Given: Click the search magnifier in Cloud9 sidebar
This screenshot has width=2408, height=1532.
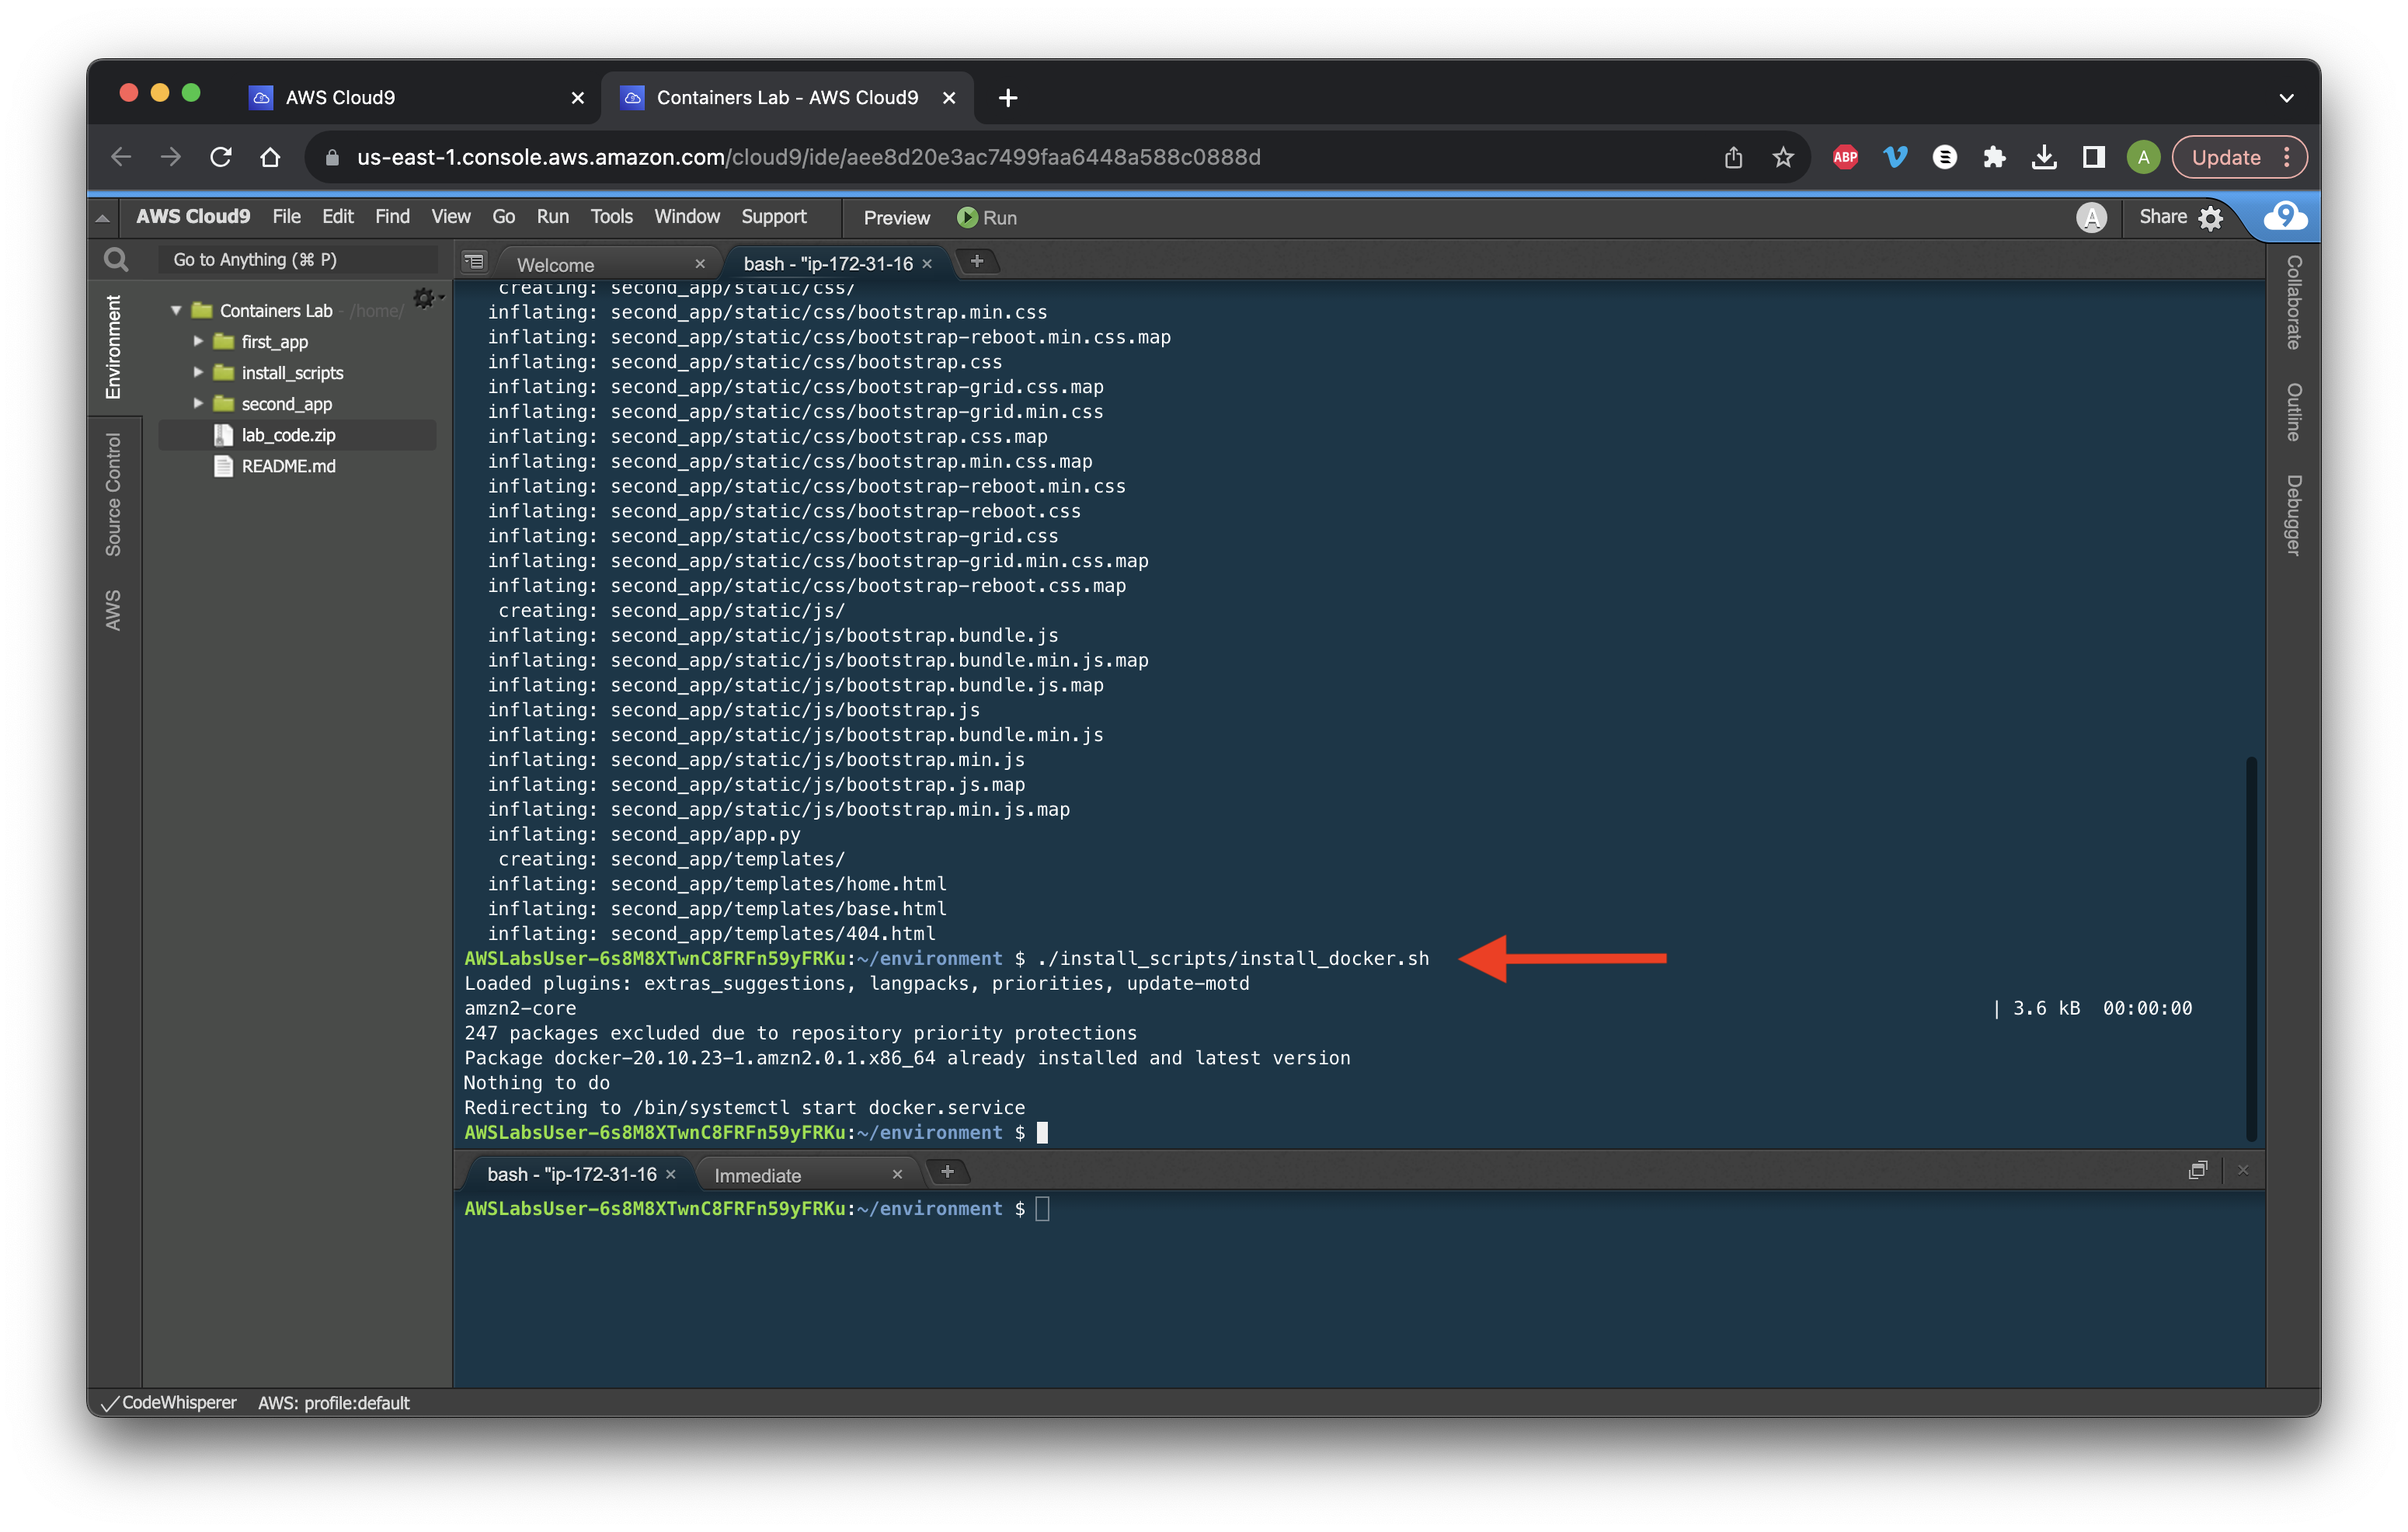Looking at the screenshot, I should (x=116, y=260).
